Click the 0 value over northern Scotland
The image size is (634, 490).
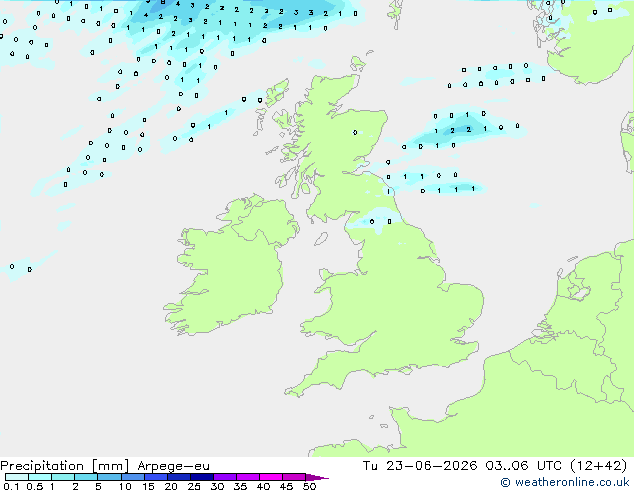[355, 132]
